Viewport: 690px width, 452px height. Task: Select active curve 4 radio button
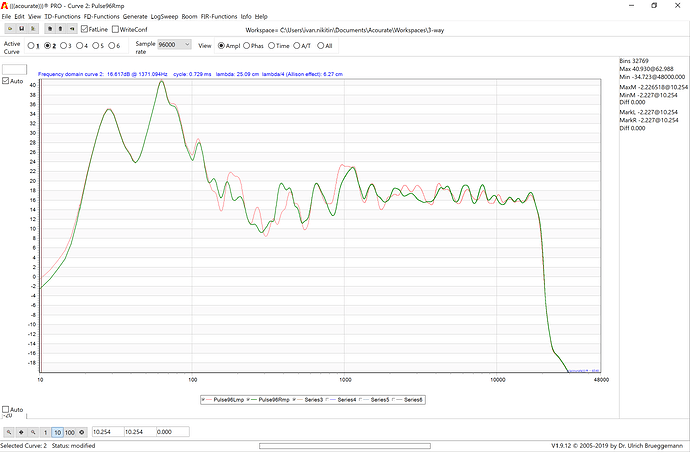tap(80, 45)
